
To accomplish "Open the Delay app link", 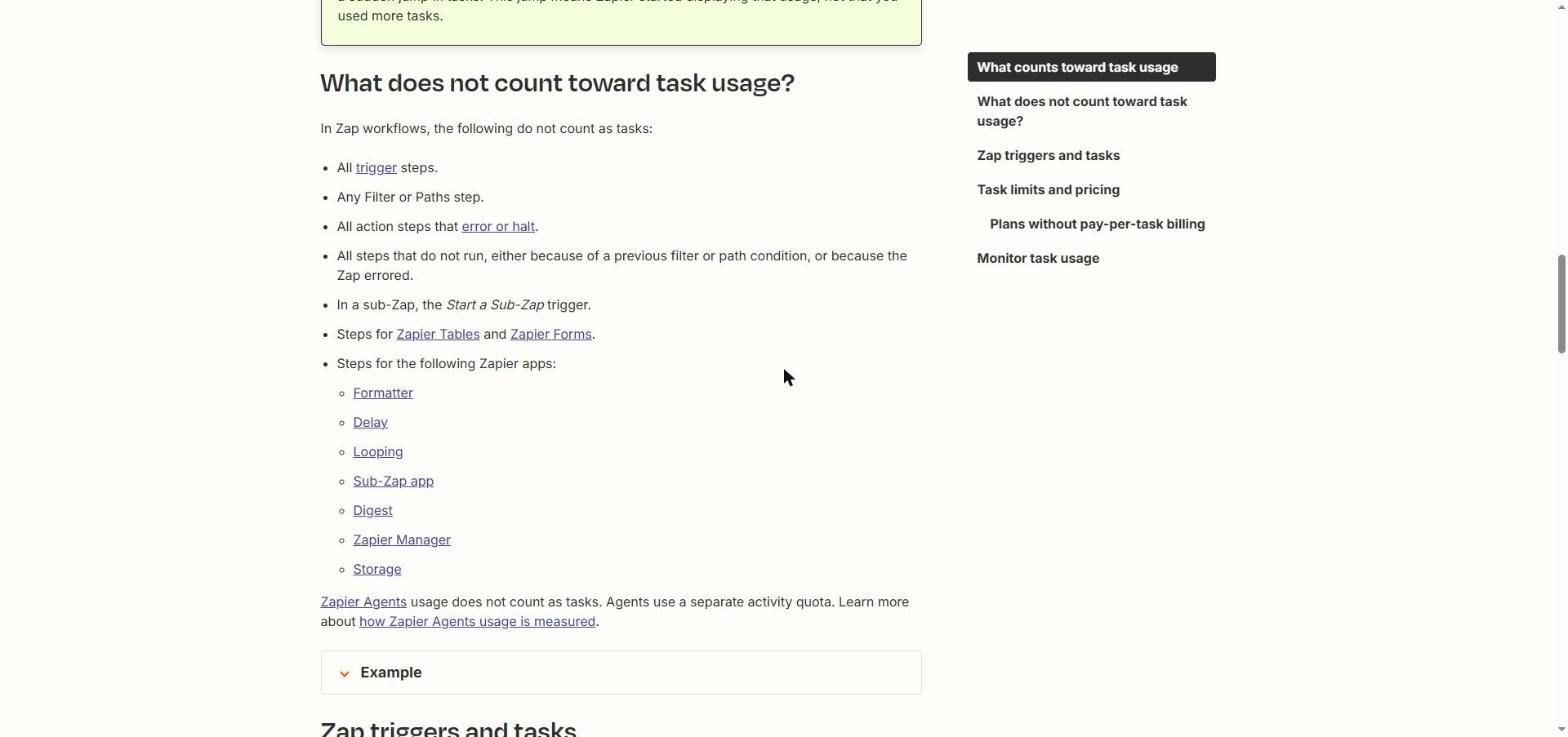I will (370, 422).
